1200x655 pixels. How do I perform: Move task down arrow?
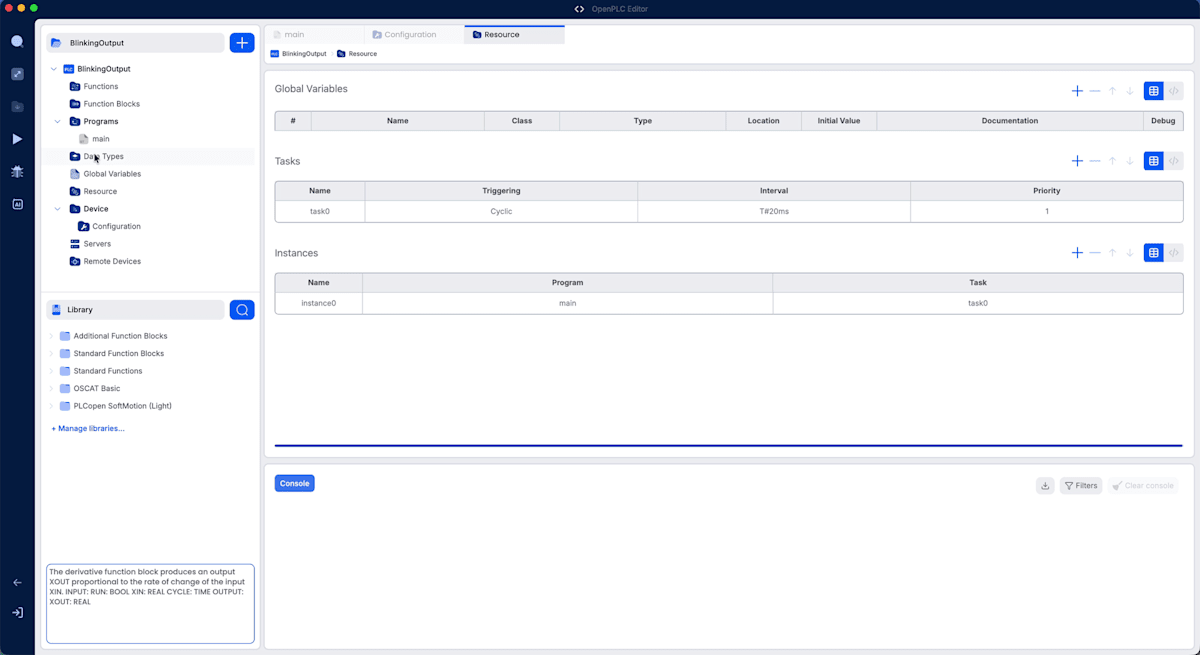[1130, 161]
